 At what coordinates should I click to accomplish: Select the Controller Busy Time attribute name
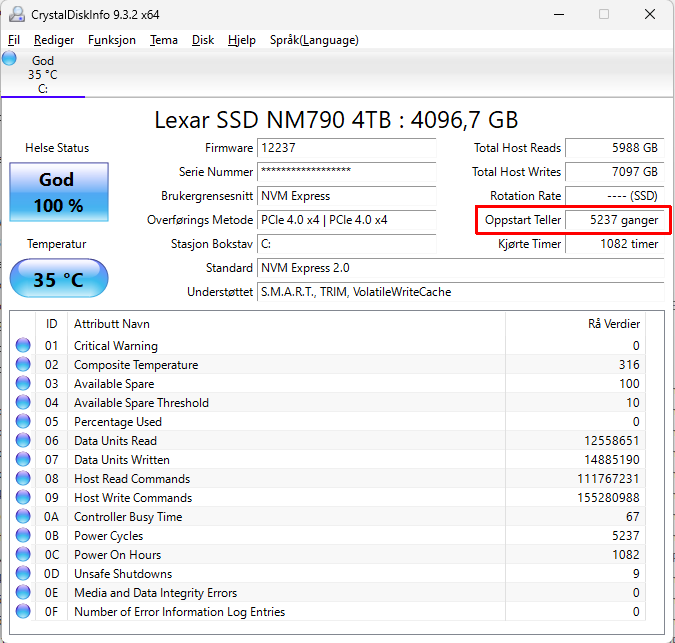click(x=128, y=517)
